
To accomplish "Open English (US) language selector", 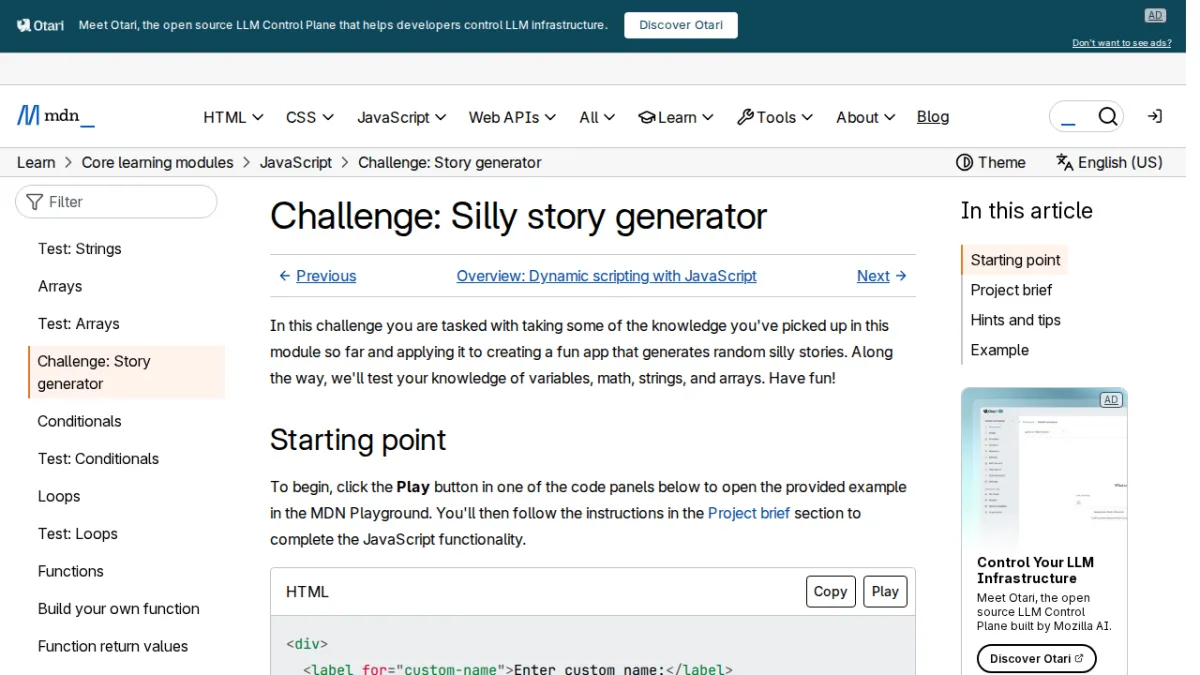I will (1109, 162).
